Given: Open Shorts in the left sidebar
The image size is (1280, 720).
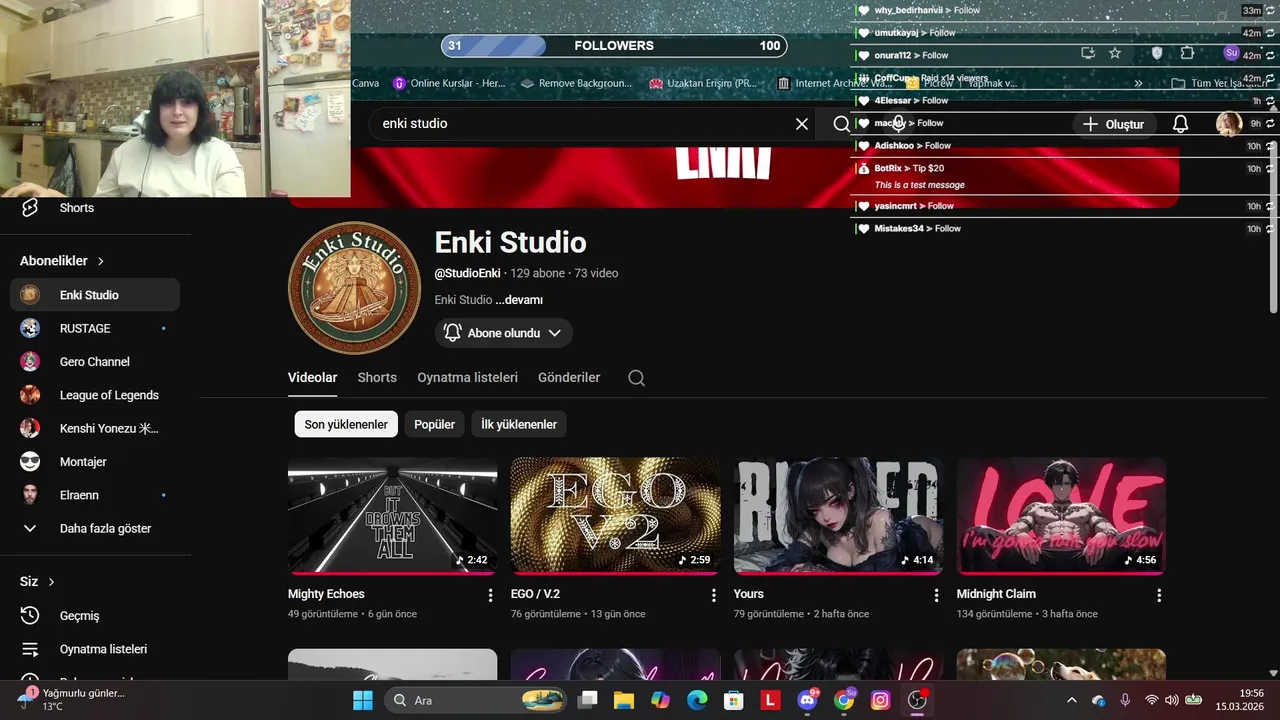Looking at the screenshot, I should coord(76,208).
